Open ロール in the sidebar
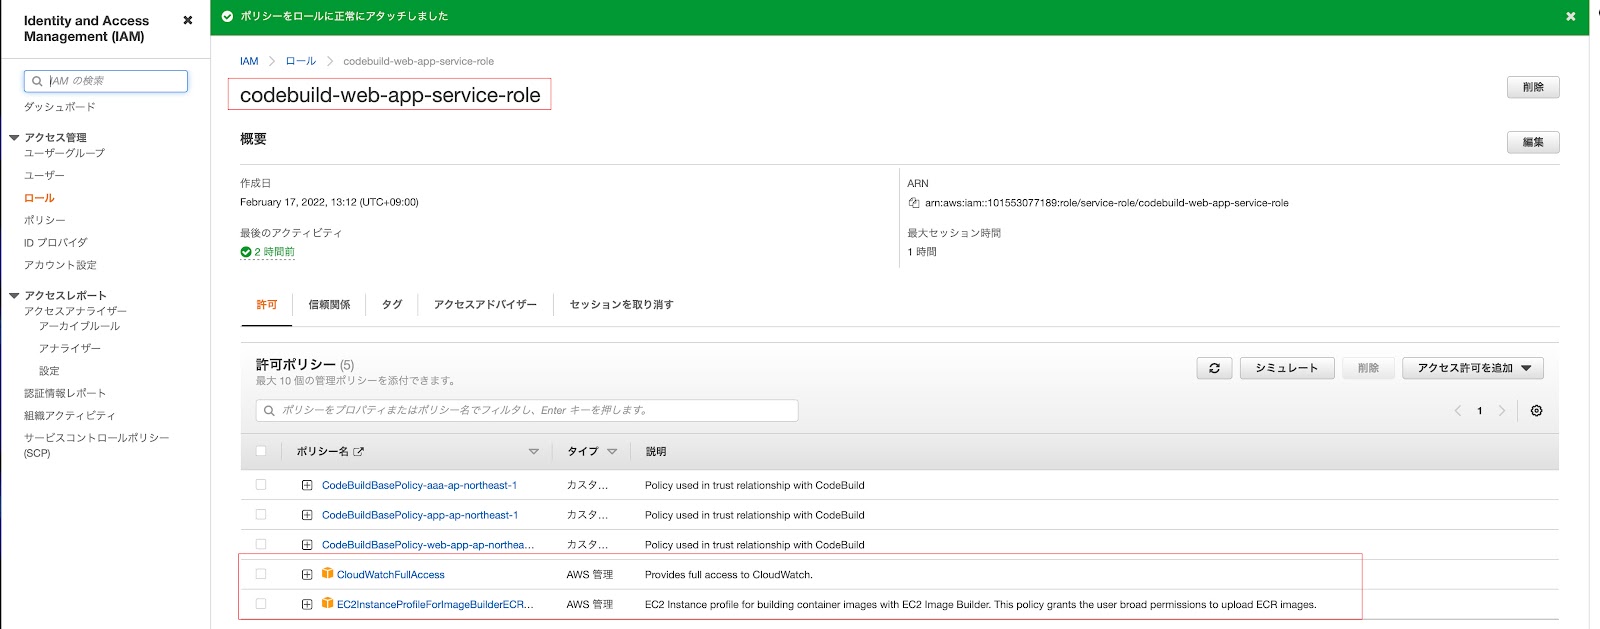The image size is (1600, 629). point(39,198)
